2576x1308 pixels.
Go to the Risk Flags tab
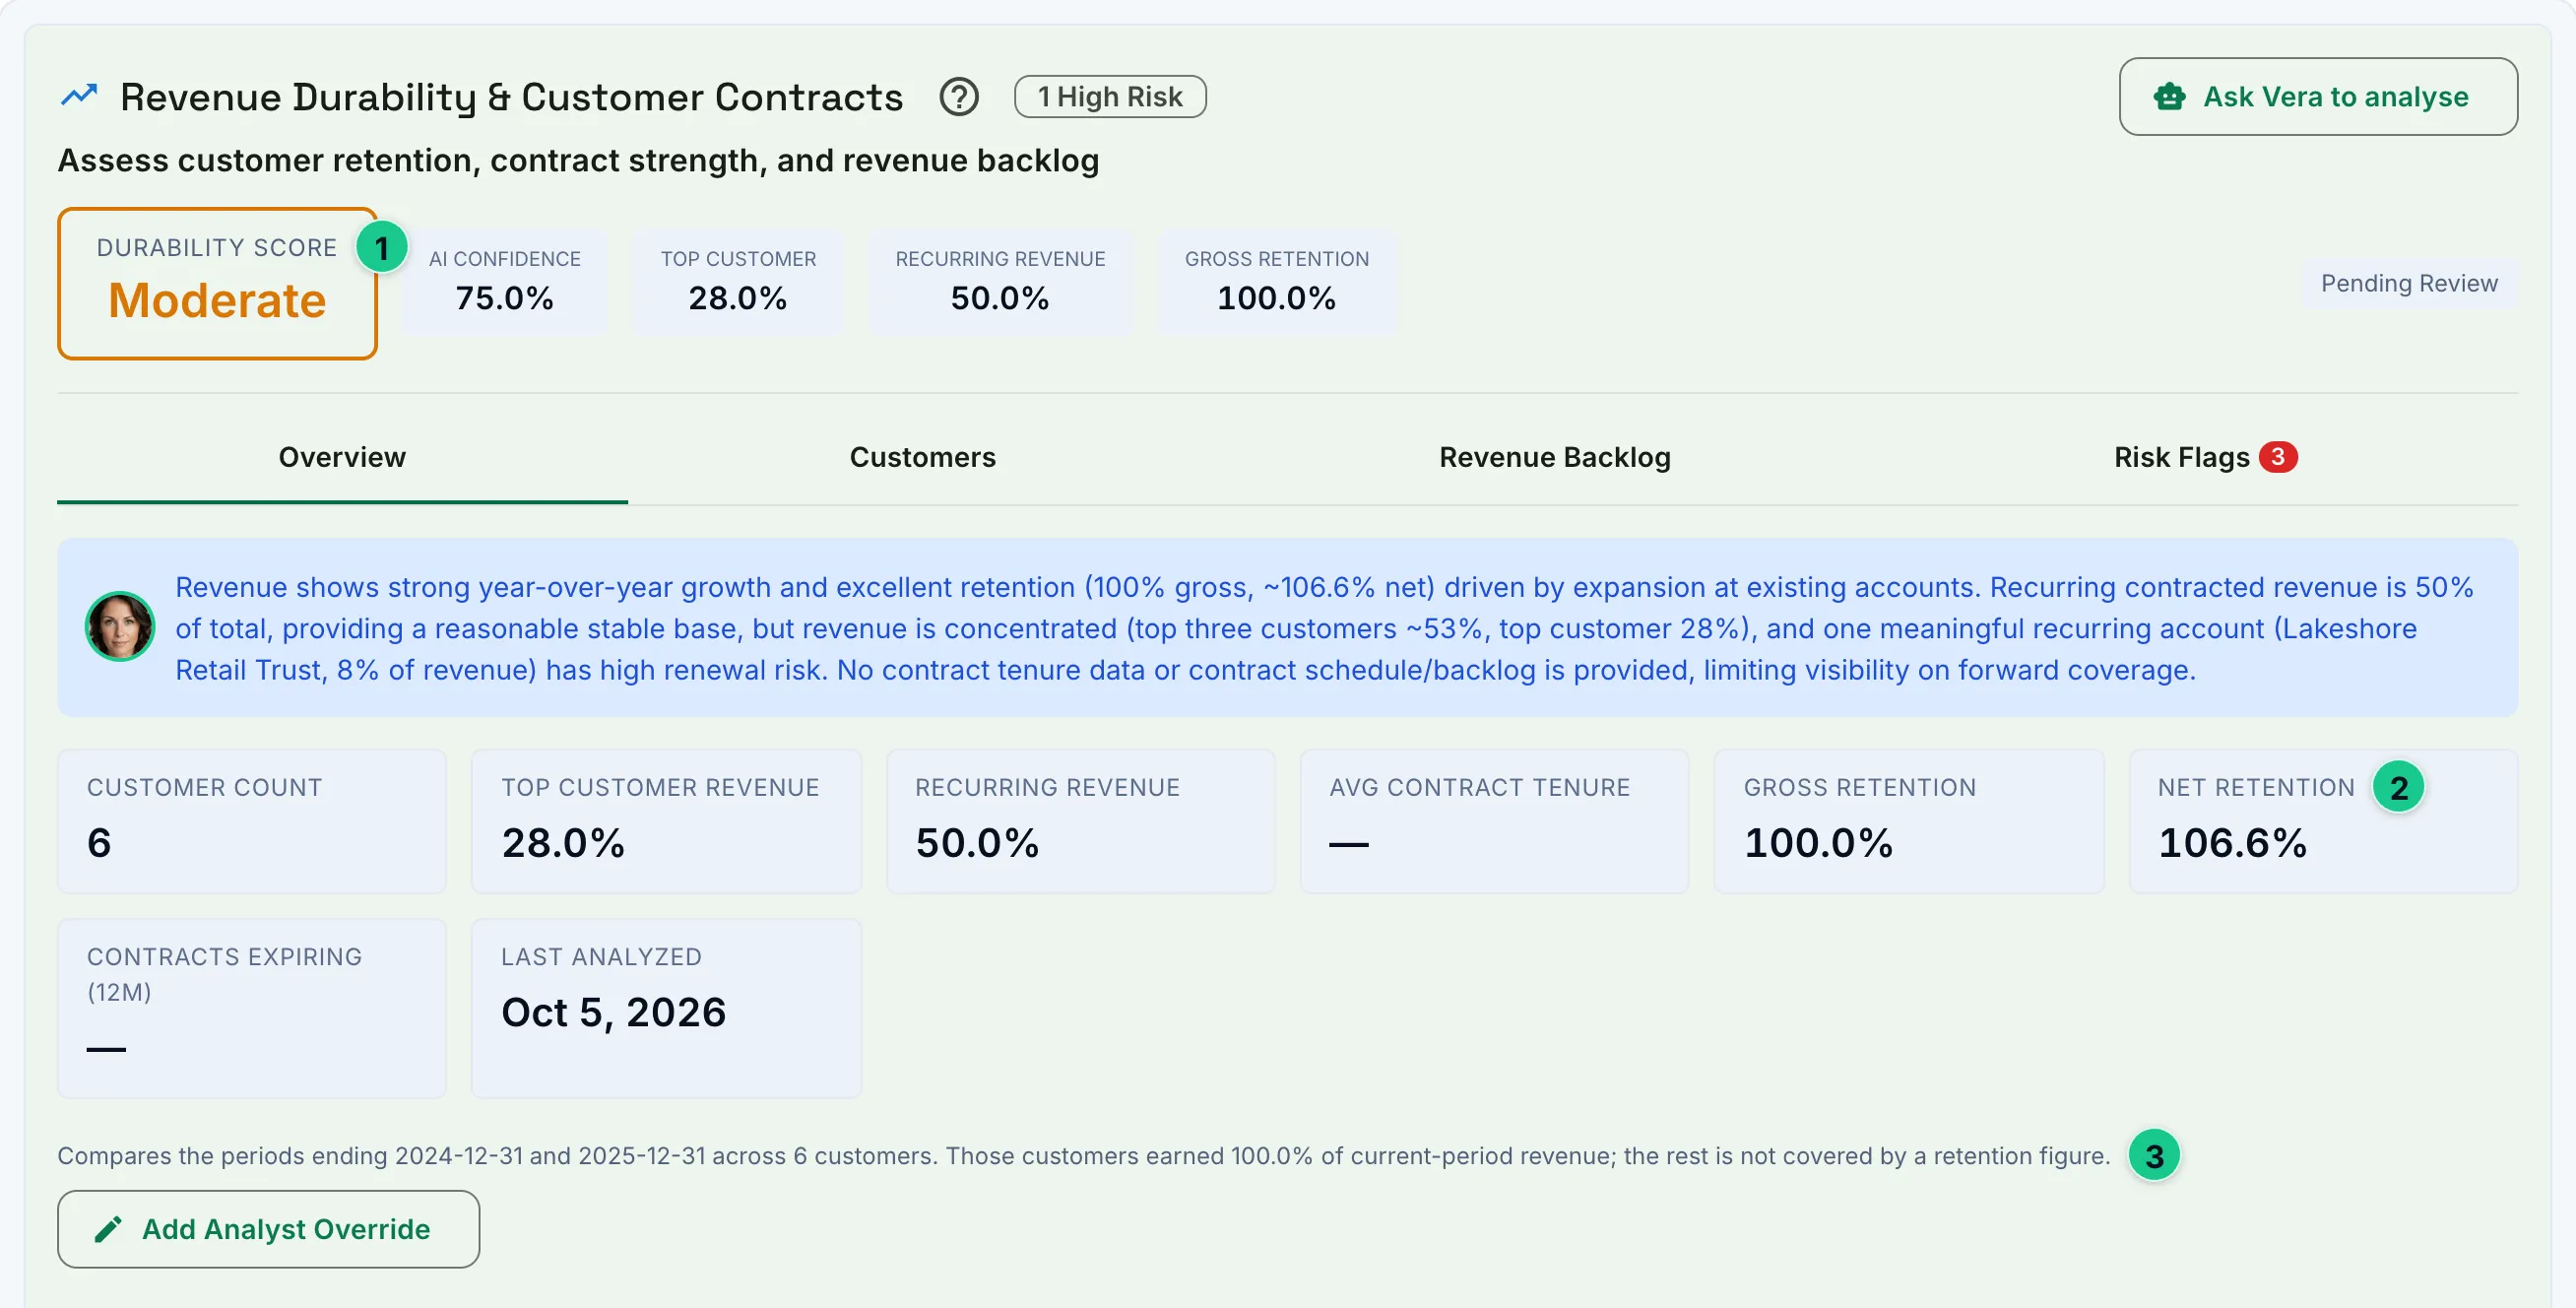point(2204,457)
